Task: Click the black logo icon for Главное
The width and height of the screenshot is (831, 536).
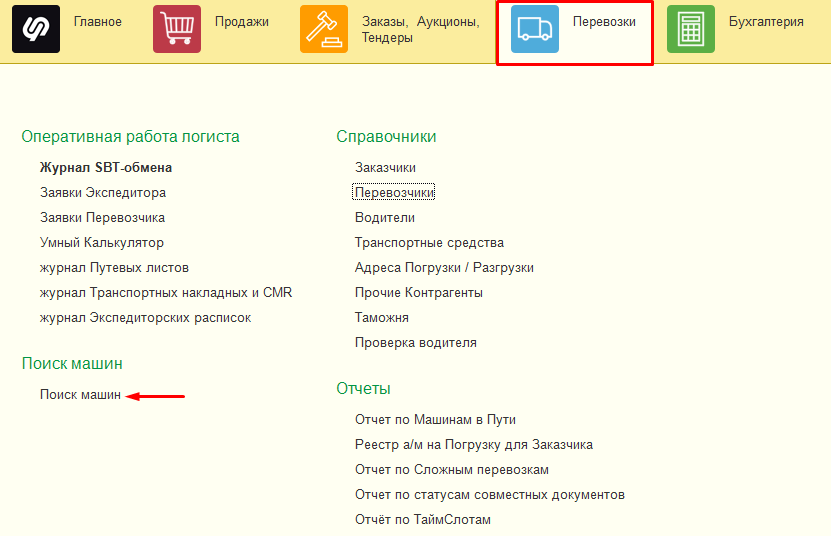Action: pyautogui.click(x=36, y=29)
